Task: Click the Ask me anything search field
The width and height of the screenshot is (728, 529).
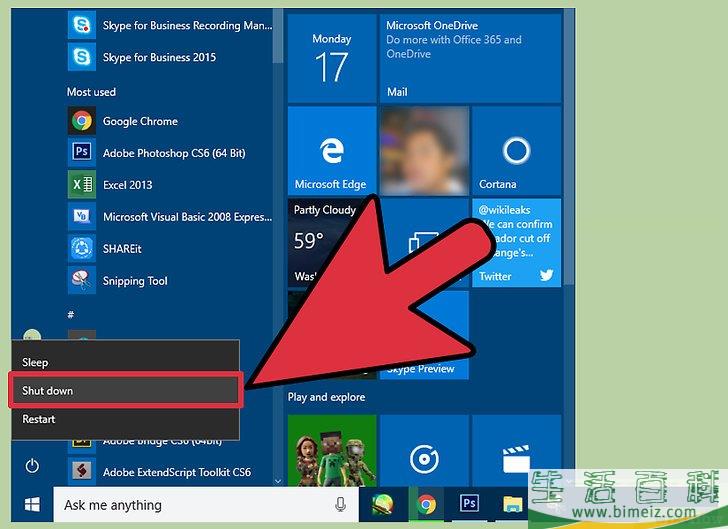Action: pyautogui.click(x=190, y=504)
